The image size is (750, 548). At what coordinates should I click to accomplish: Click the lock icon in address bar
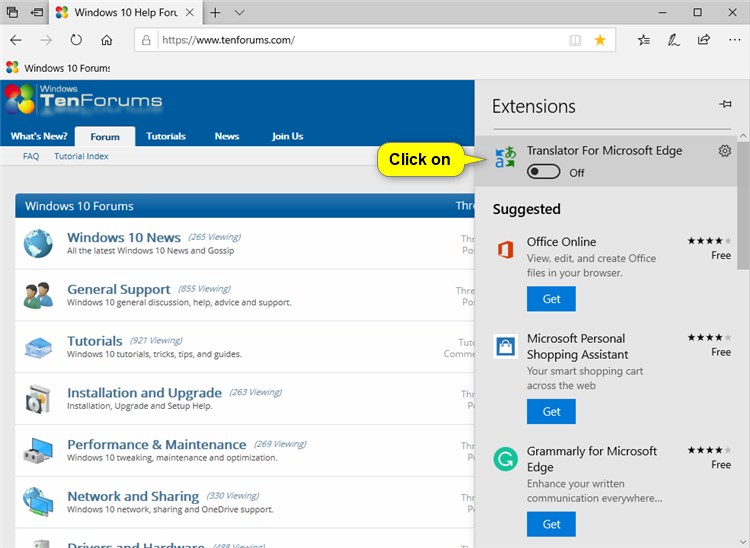tap(146, 40)
